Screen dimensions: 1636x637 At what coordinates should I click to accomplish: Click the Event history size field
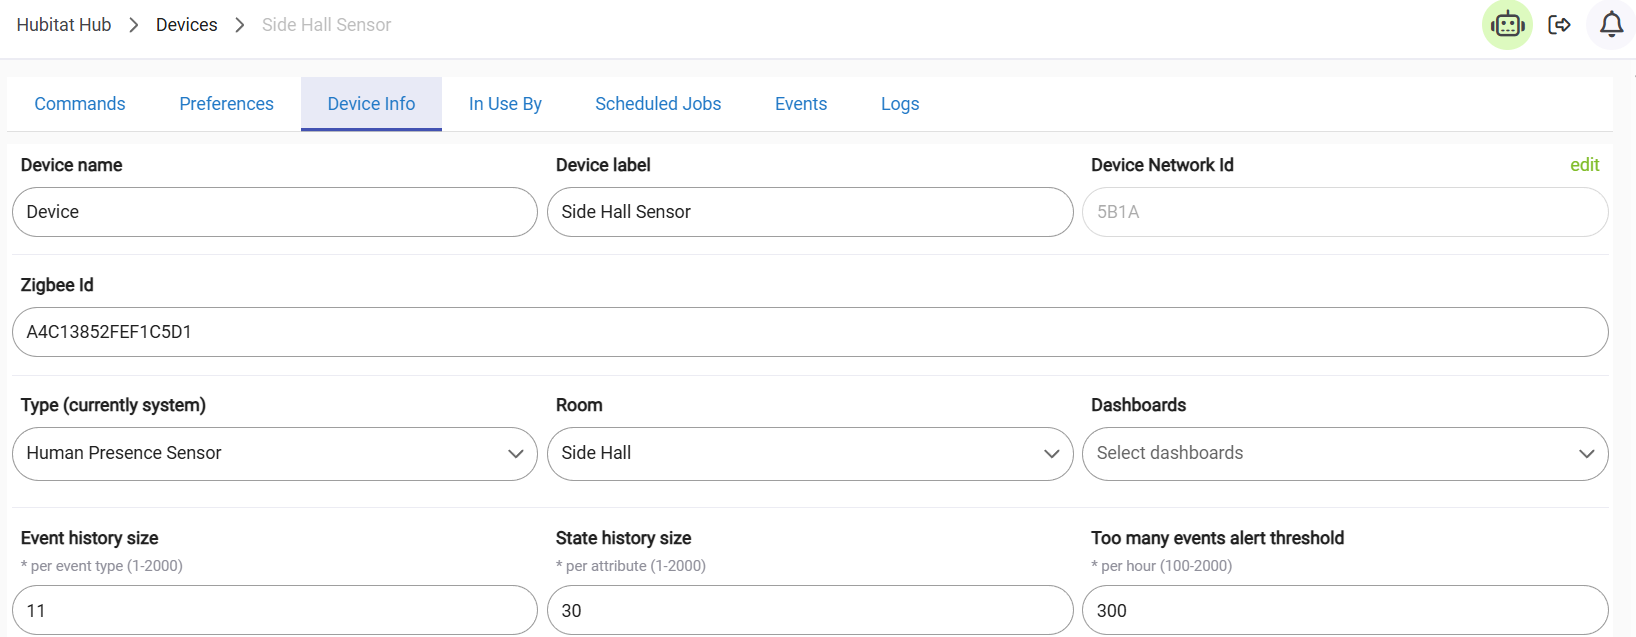(274, 610)
